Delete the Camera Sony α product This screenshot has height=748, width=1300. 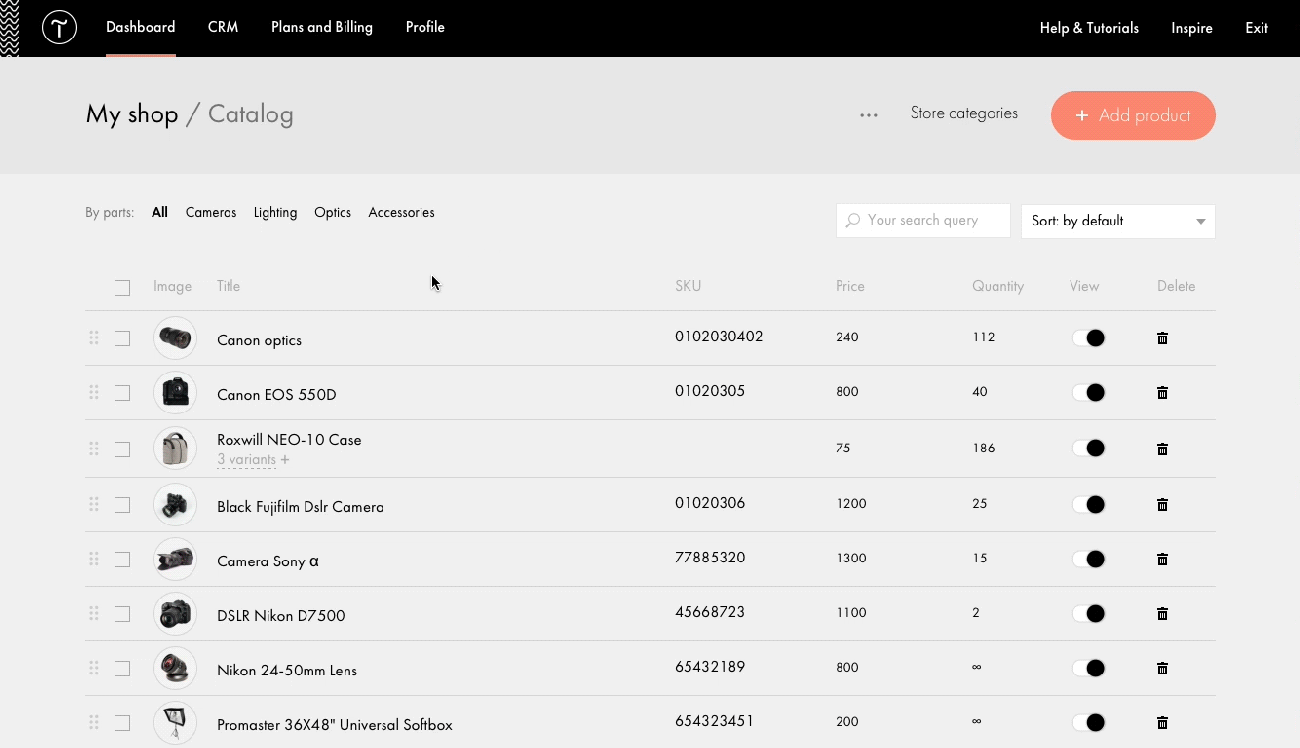[1162, 559]
